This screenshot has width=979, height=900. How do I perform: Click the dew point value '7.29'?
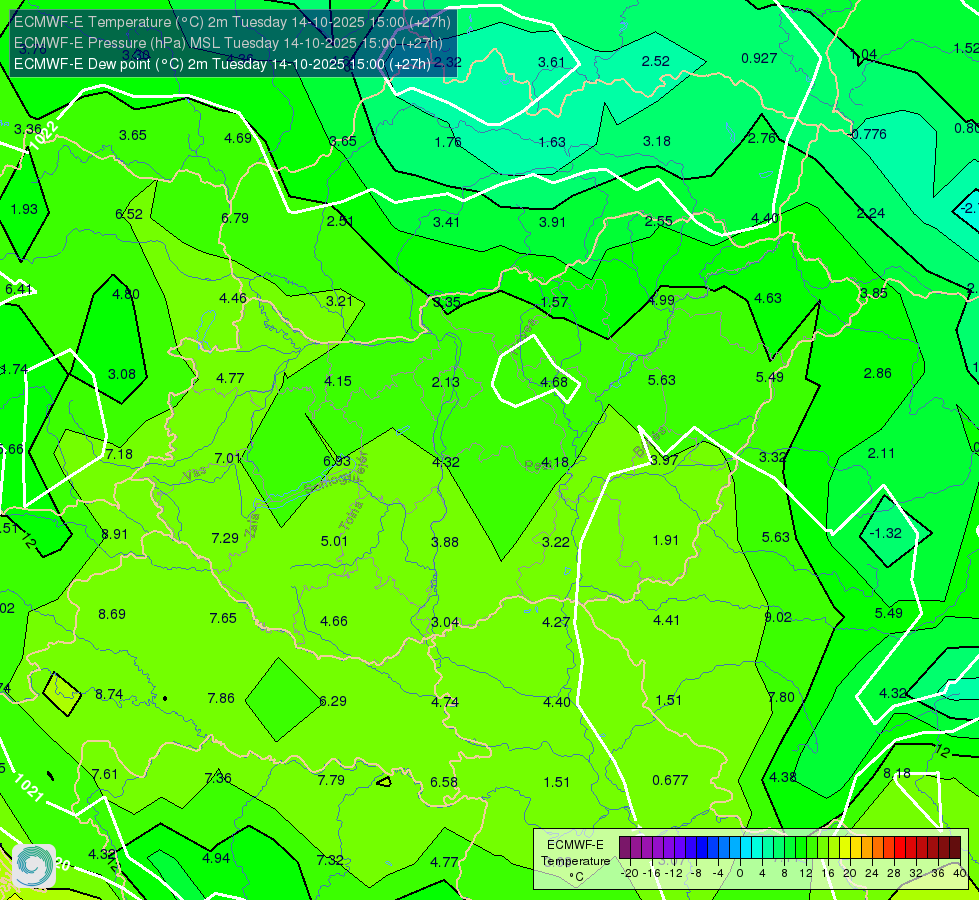point(225,538)
